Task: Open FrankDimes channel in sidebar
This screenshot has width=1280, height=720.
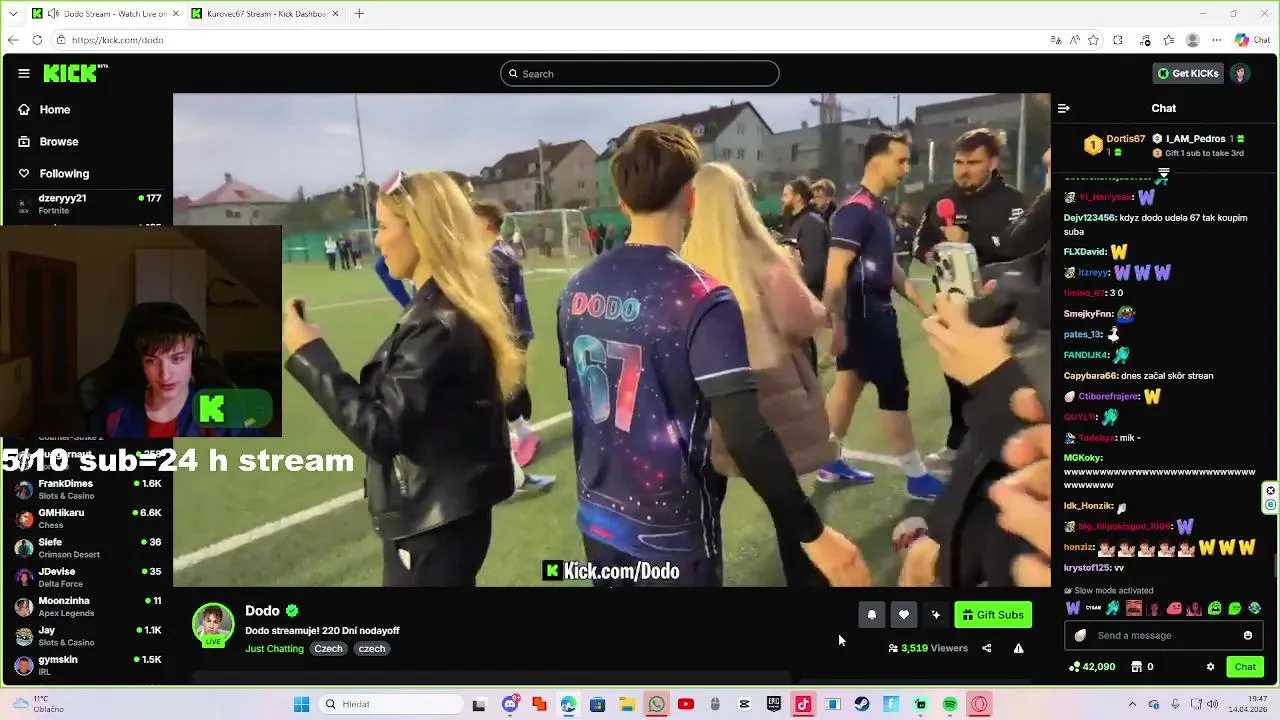Action: (88, 489)
